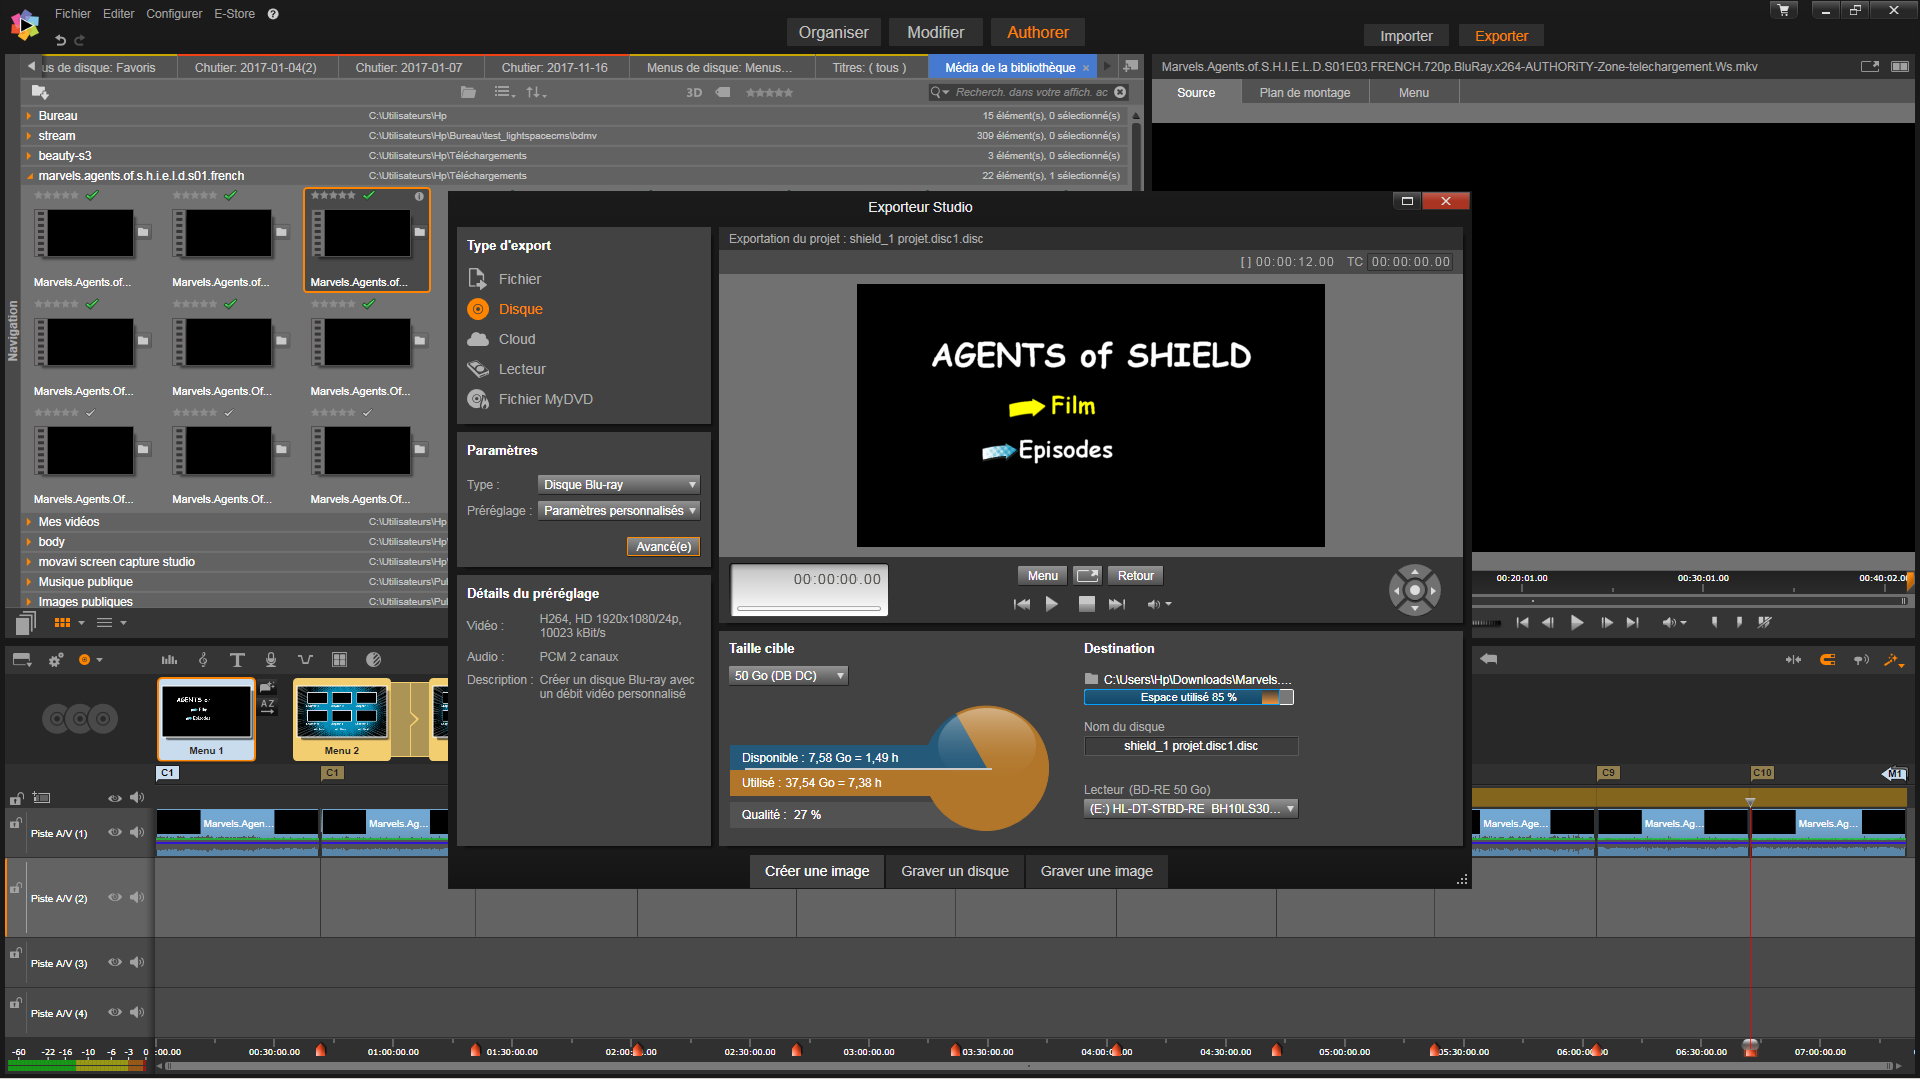Open the voice-over microphone icon

point(271,660)
